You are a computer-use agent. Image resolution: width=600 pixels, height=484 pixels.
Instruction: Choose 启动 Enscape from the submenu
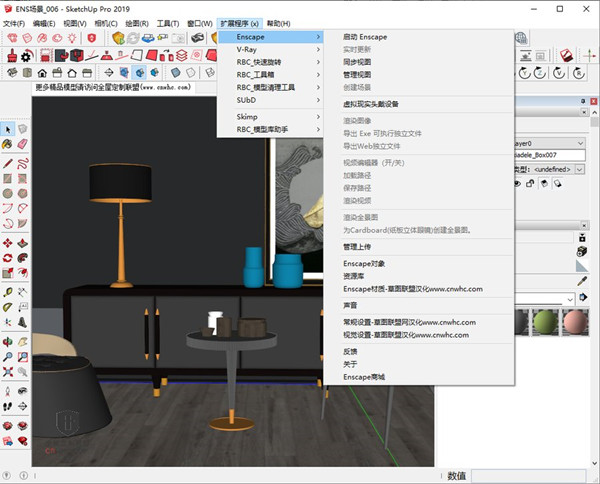point(365,37)
